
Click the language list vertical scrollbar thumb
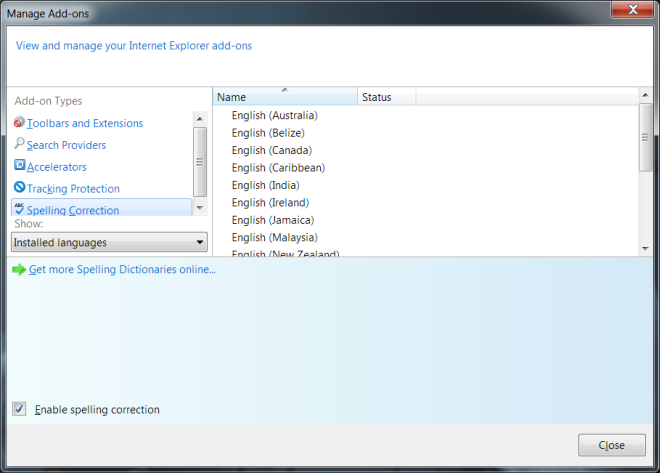tap(645, 137)
